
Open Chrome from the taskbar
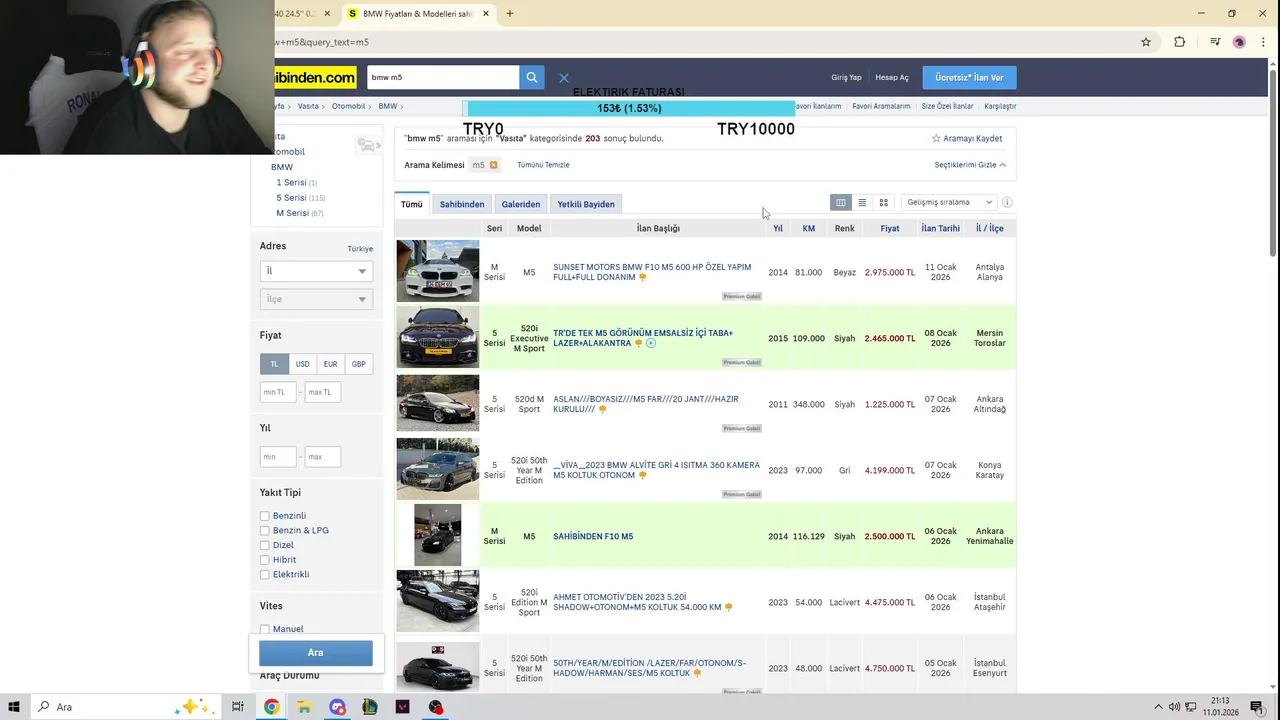coord(271,707)
